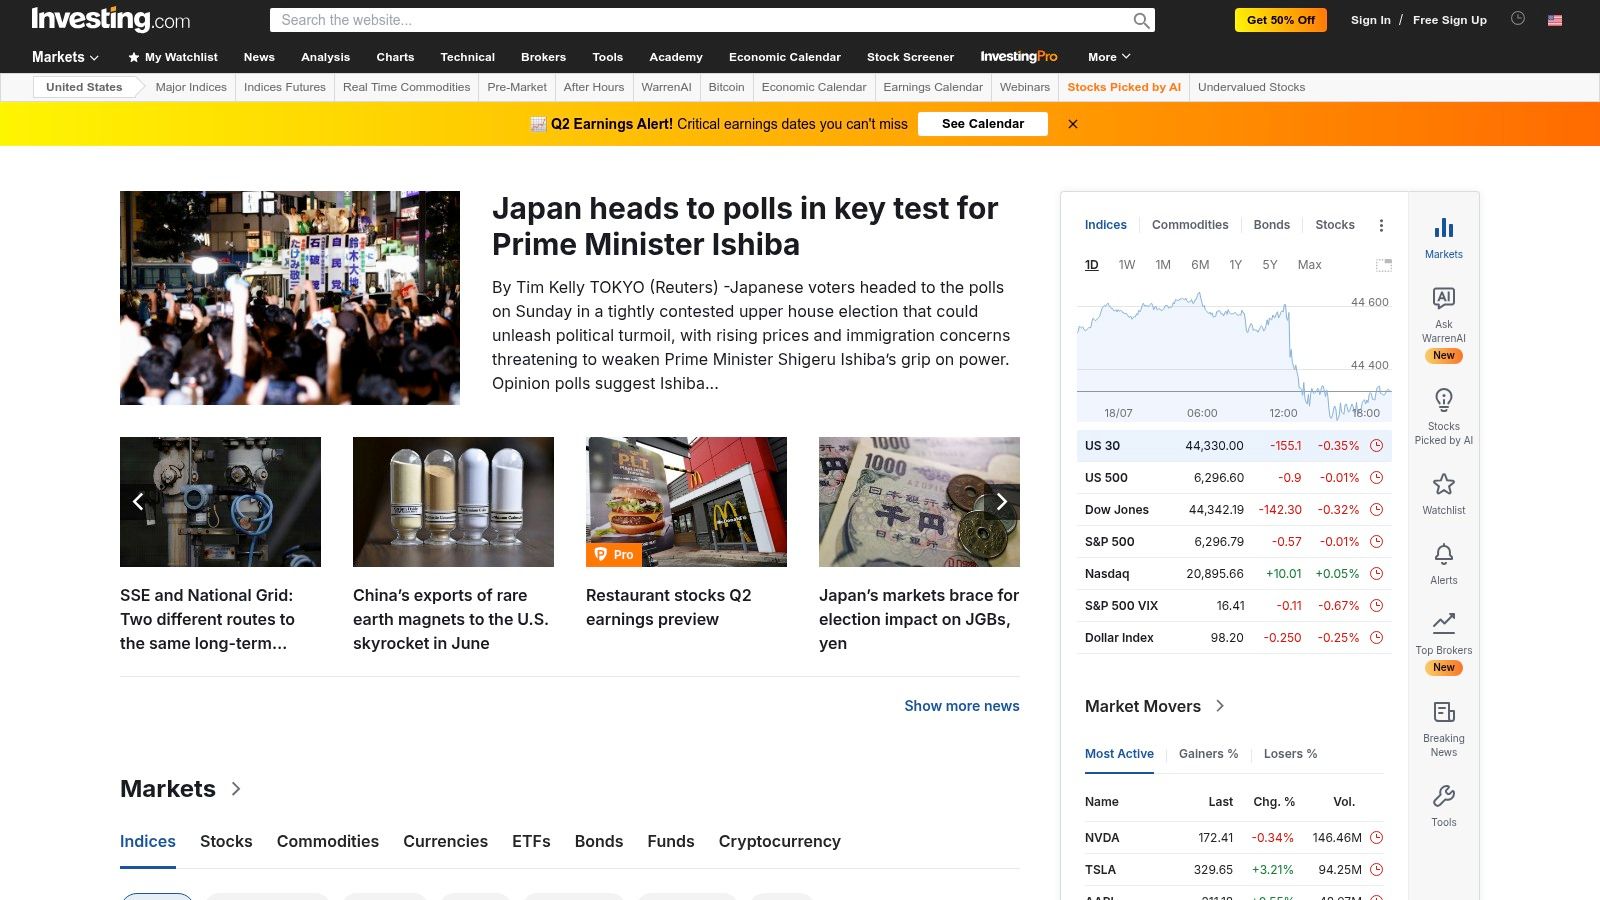Select the 1Y chart range
The image size is (1600, 900).
(1235, 265)
